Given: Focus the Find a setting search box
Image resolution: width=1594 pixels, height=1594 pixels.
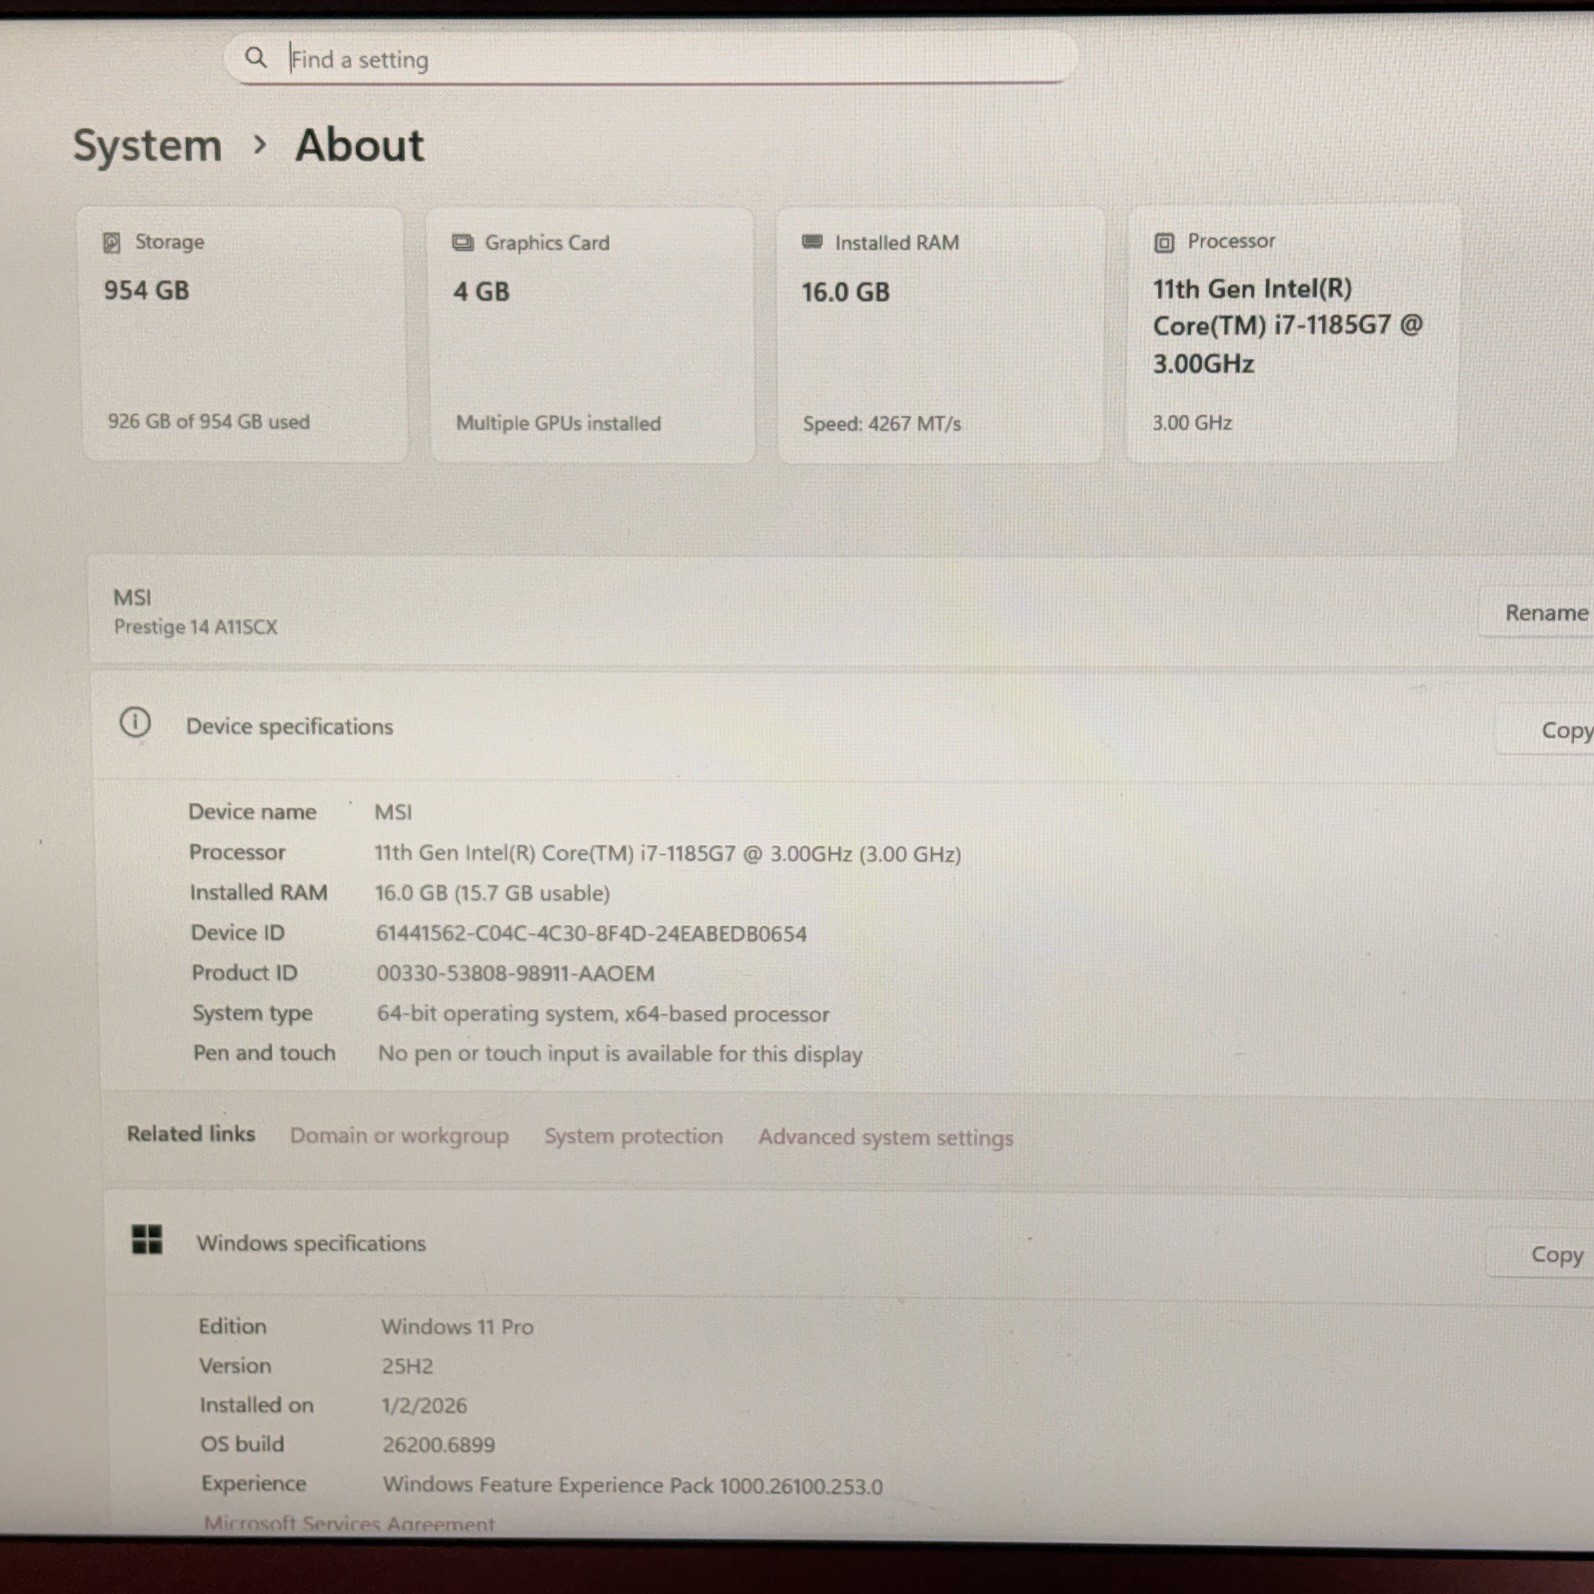Looking at the screenshot, I should [651, 58].
